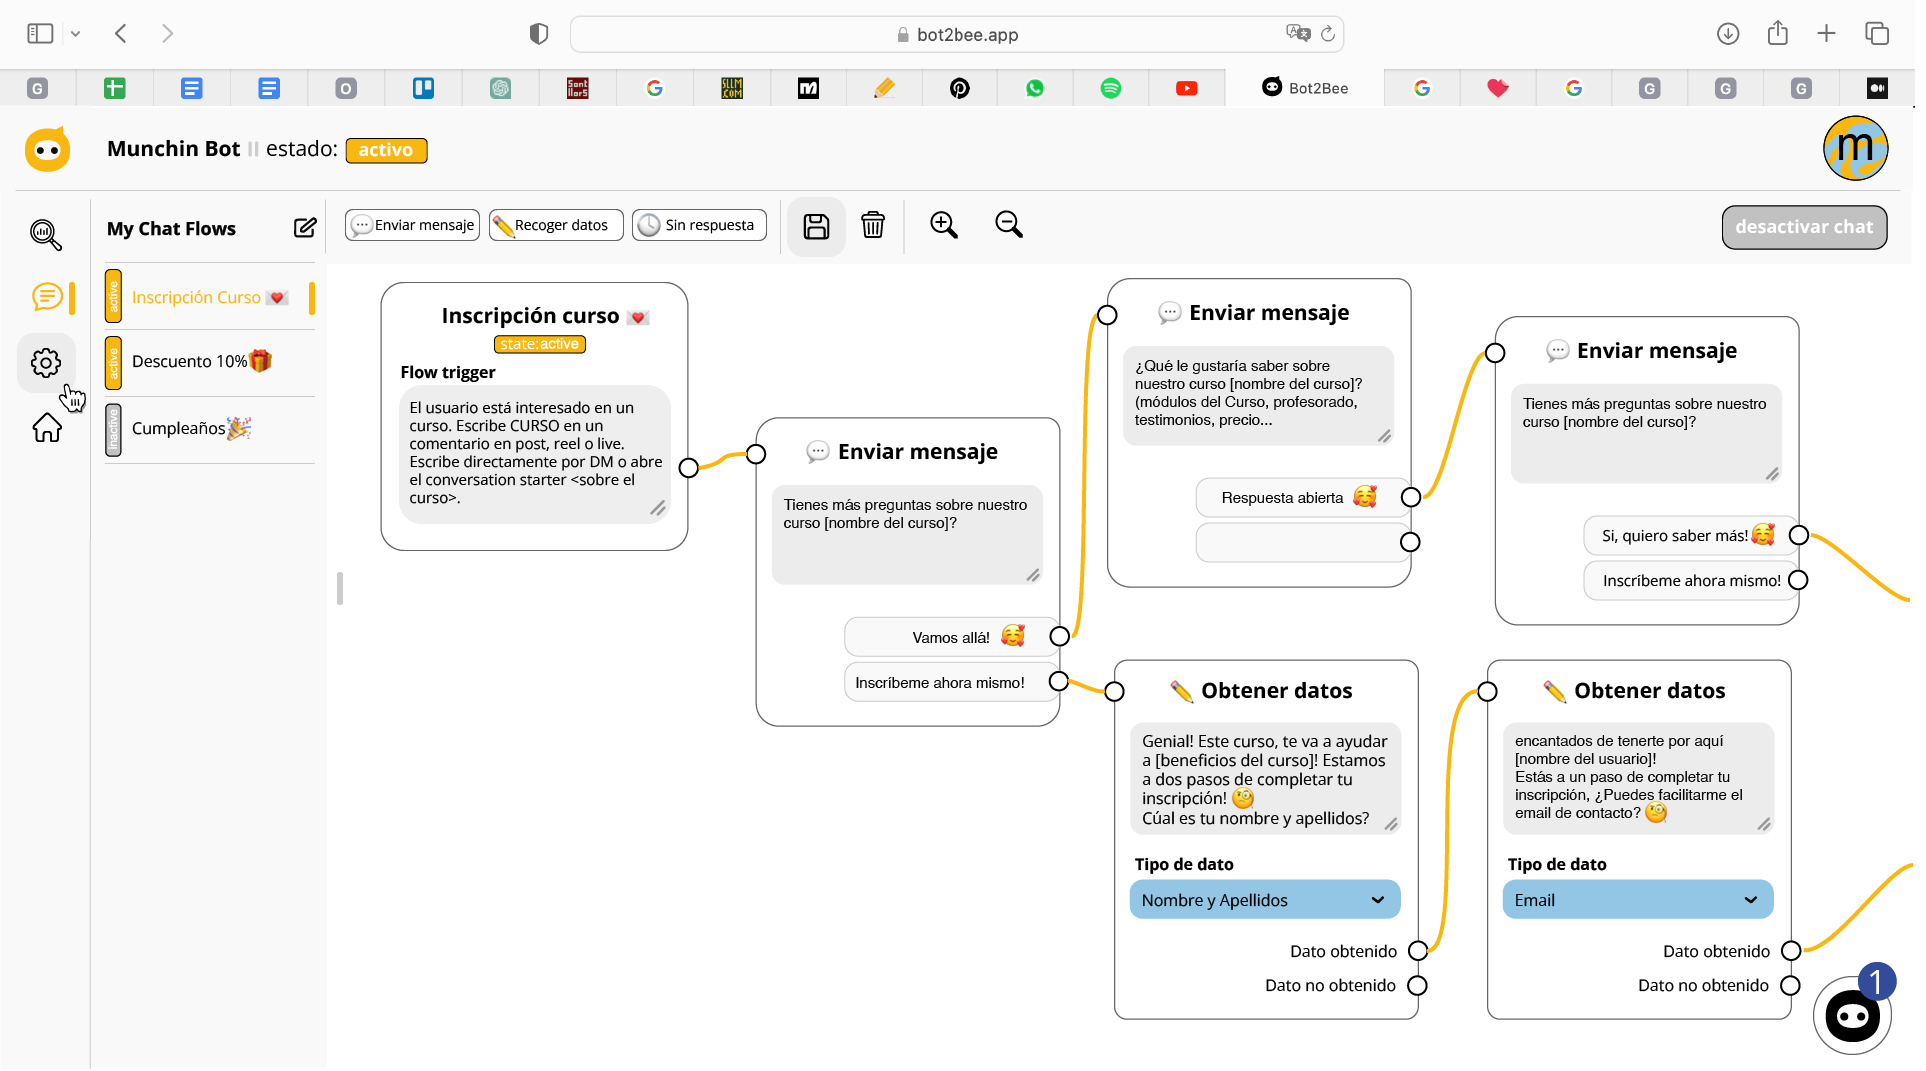Zoom out of the flow canvas
Viewport: 1926px width, 1071px height.
click(x=1008, y=225)
